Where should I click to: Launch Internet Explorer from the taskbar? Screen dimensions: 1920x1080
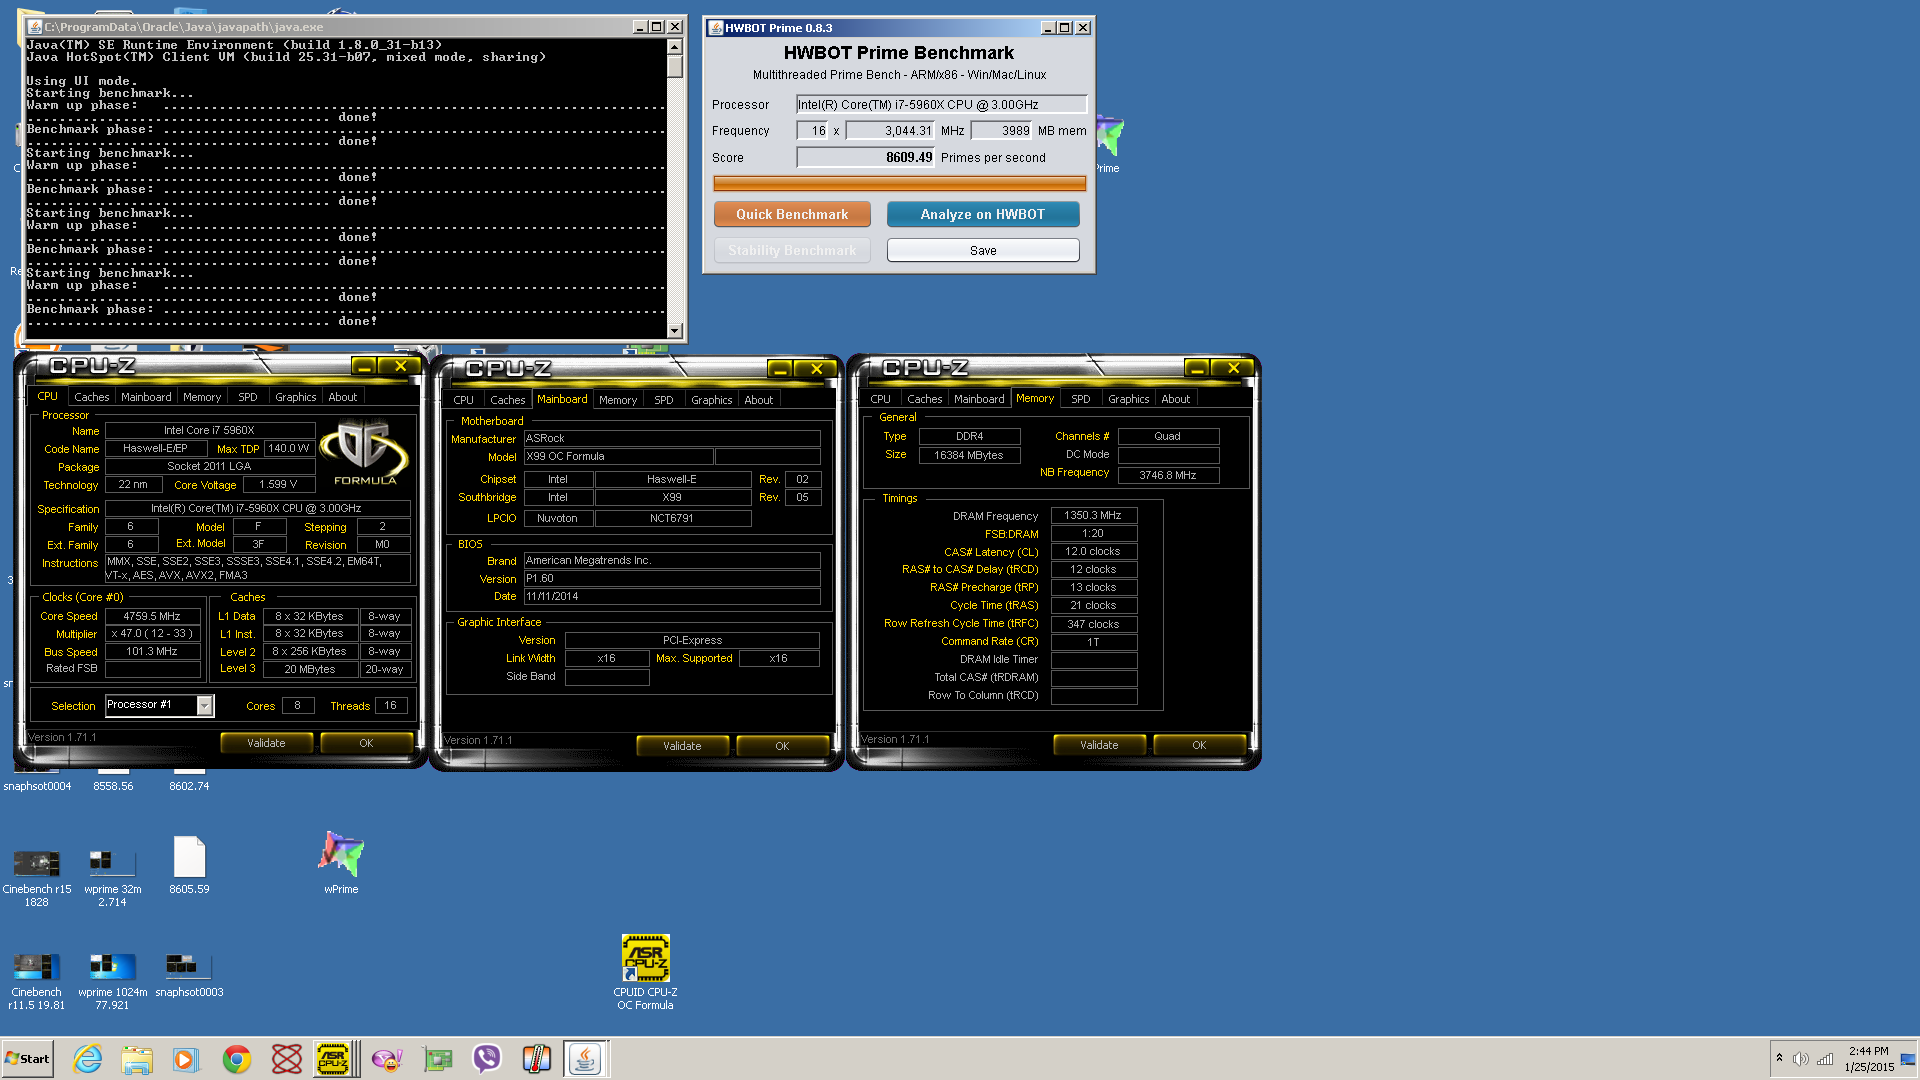88,1059
